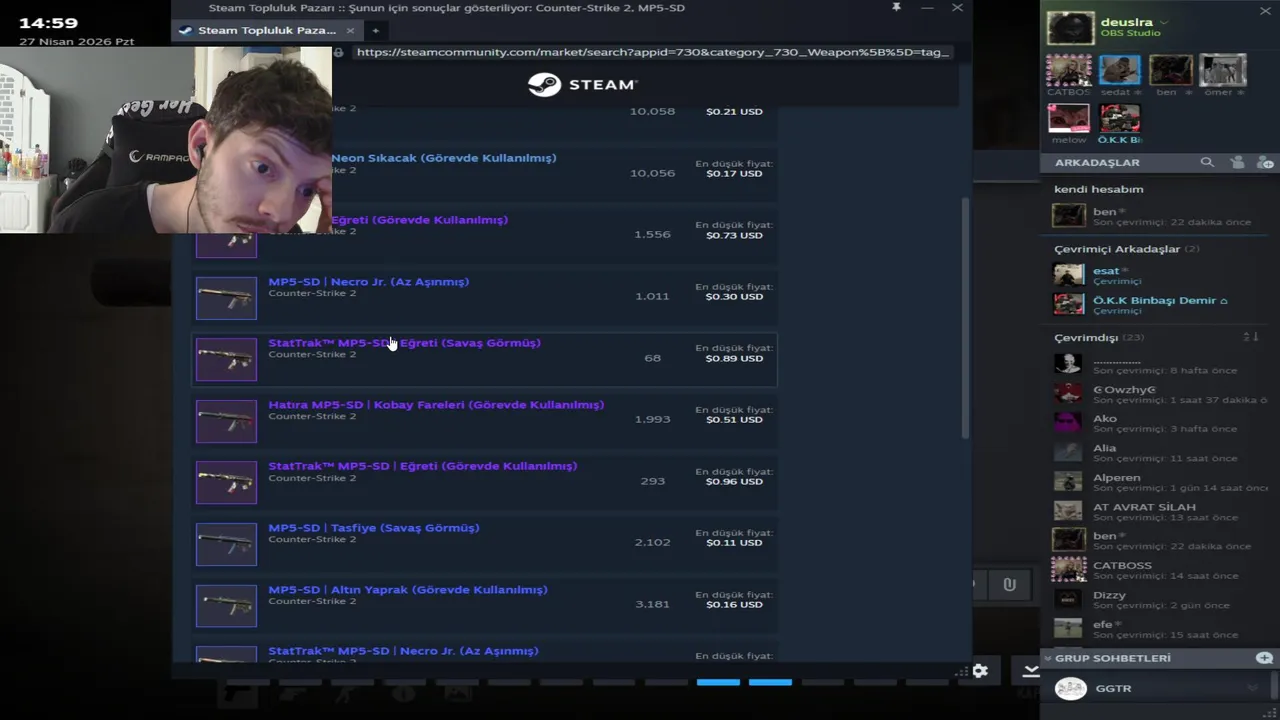The image size is (1280, 720).
Task: Click the $0.89 USD price text
Action: 734,358
